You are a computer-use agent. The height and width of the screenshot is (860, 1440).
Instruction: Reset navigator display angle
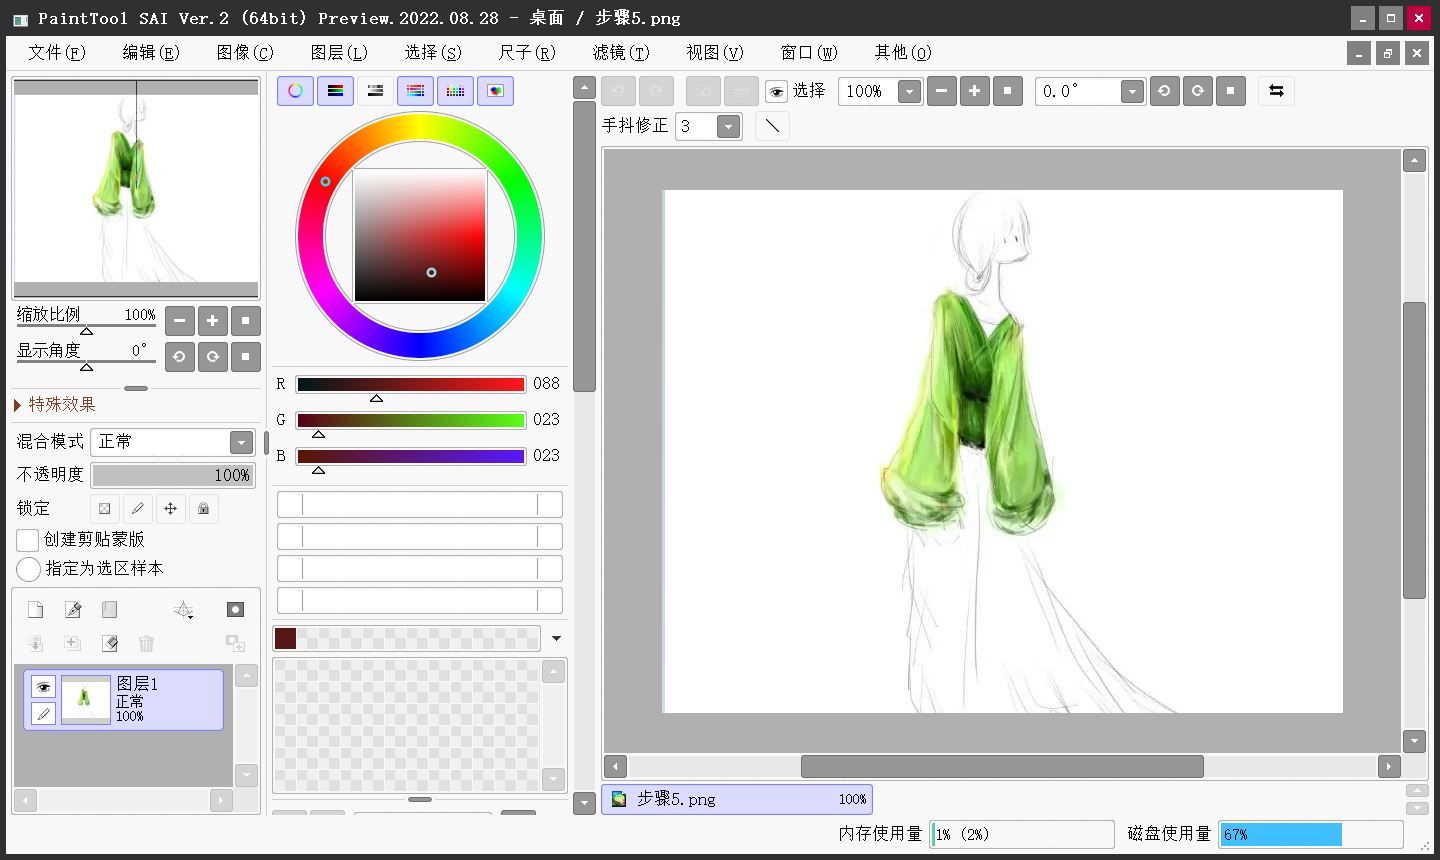pos(245,357)
